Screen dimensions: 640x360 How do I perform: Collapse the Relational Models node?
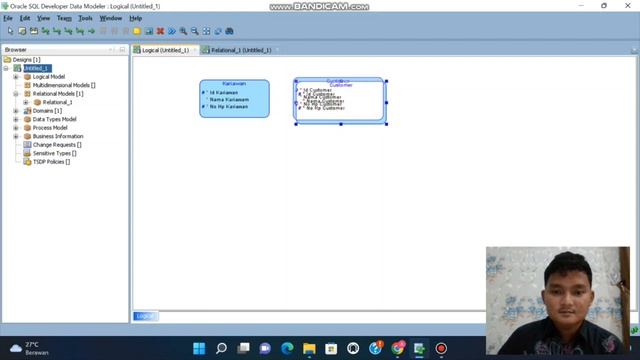(16, 94)
